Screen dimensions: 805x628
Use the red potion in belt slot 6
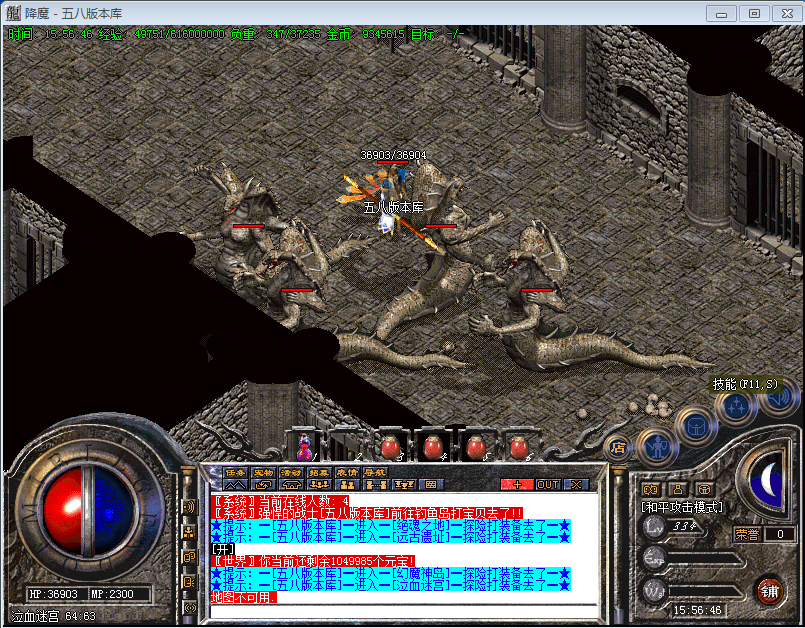(x=518, y=445)
